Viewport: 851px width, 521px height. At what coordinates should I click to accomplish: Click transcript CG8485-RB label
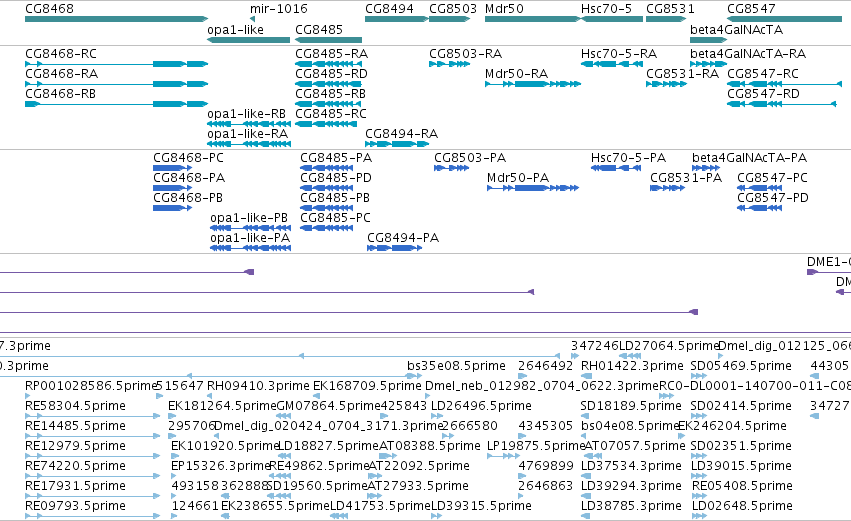pyautogui.click(x=331, y=94)
